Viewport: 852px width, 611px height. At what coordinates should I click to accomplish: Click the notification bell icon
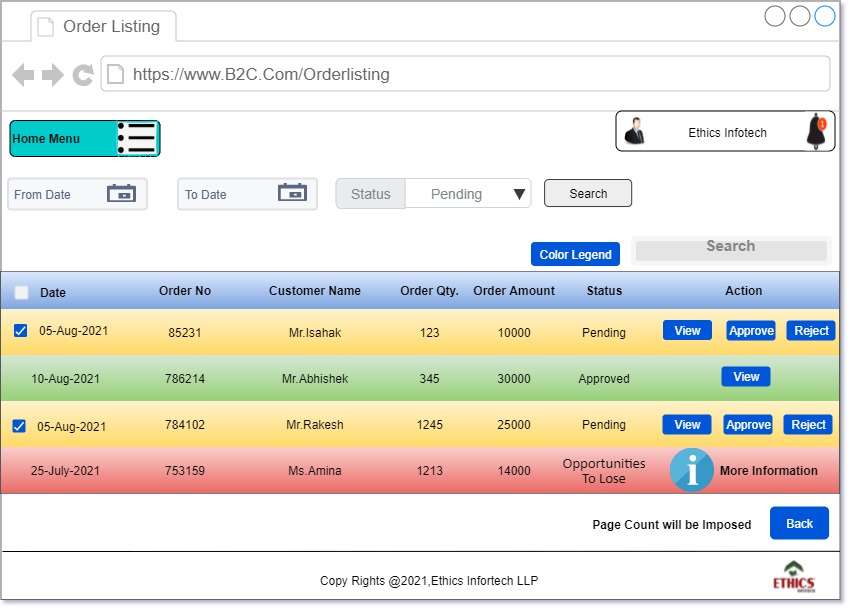click(x=816, y=132)
